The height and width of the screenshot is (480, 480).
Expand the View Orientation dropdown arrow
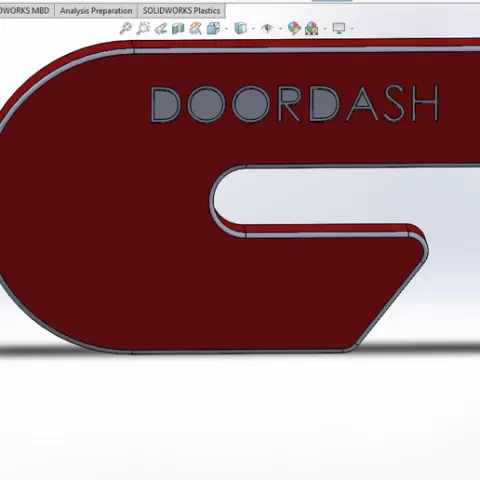[227, 29]
